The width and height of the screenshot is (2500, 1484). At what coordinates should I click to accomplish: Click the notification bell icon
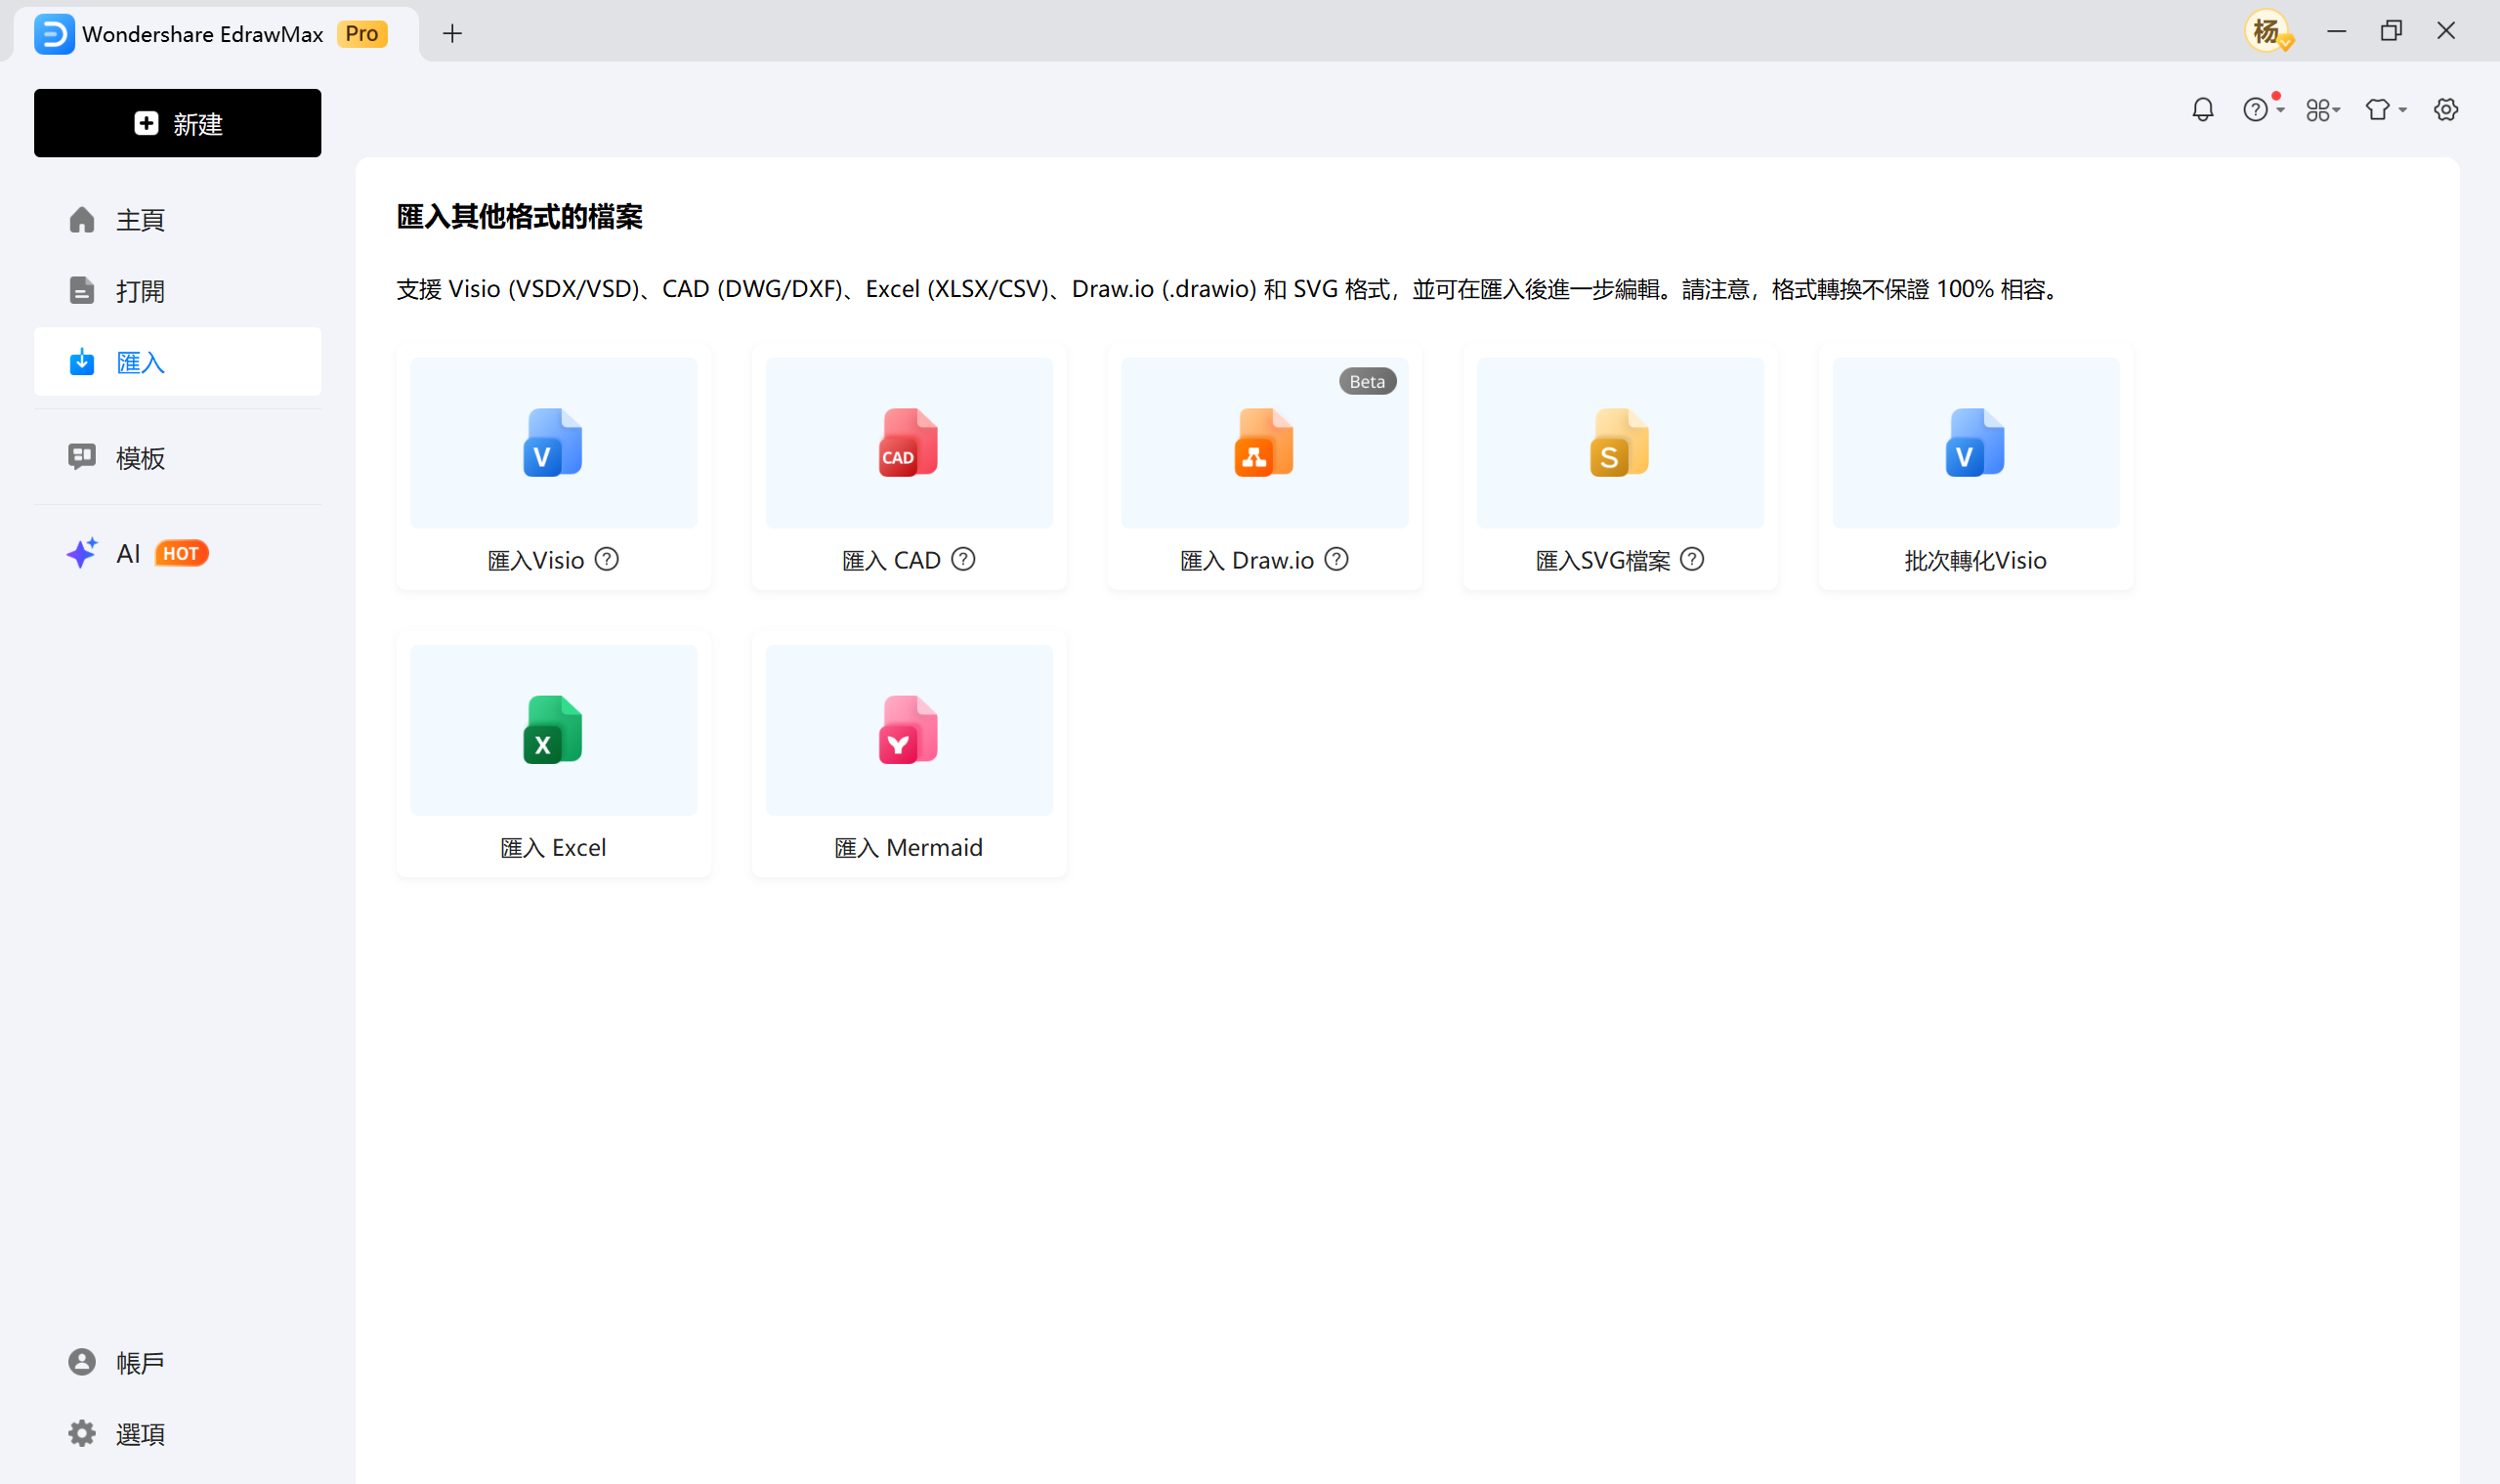pos(2202,110)
